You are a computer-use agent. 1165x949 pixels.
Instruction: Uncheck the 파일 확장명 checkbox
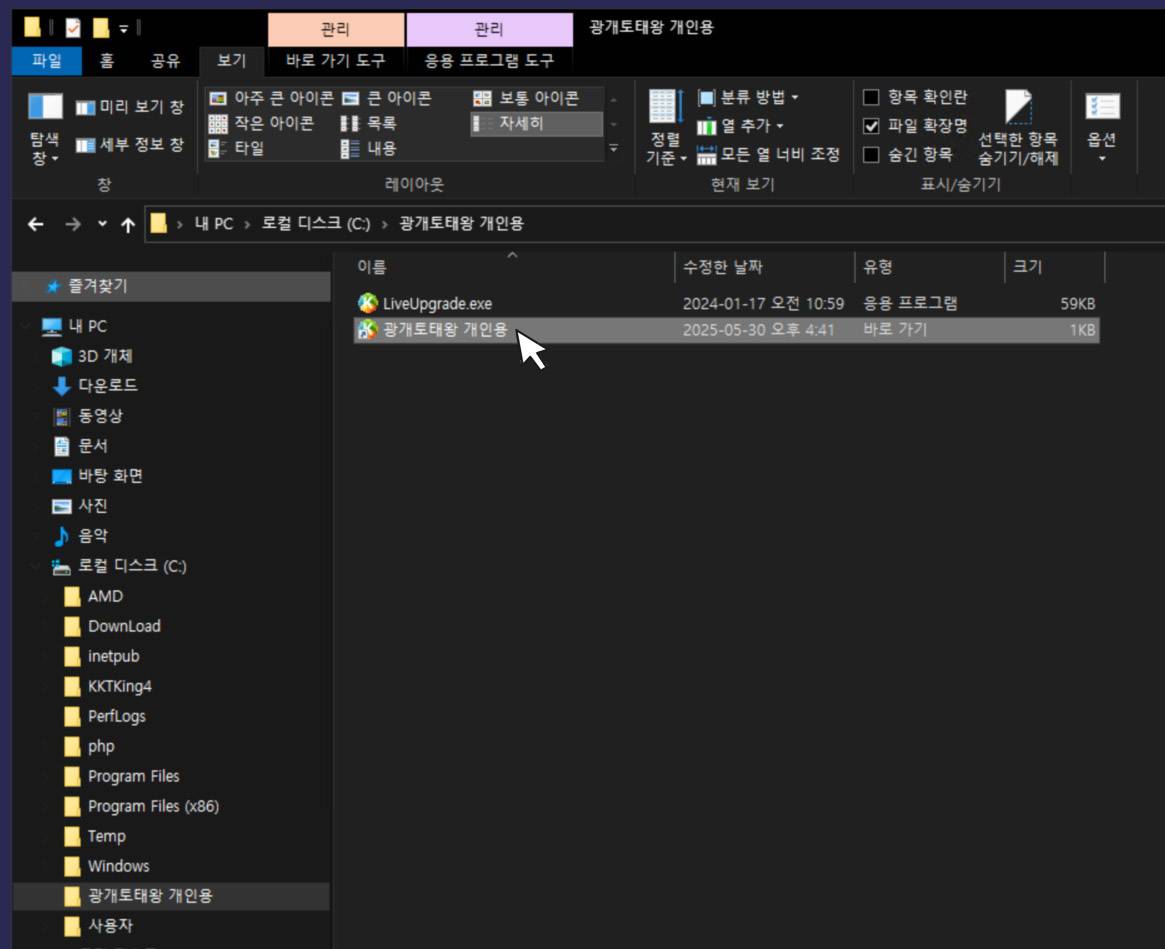click(x=871, y=126)
